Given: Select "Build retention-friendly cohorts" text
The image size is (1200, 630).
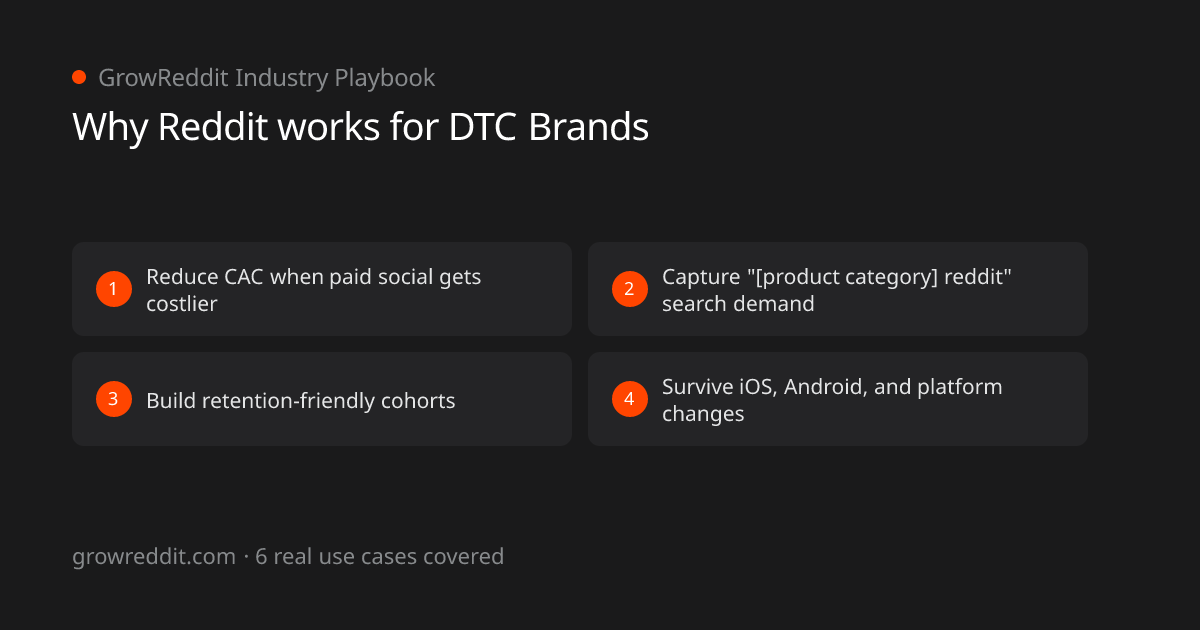Looking at the screenshot, I should (301, 400).
